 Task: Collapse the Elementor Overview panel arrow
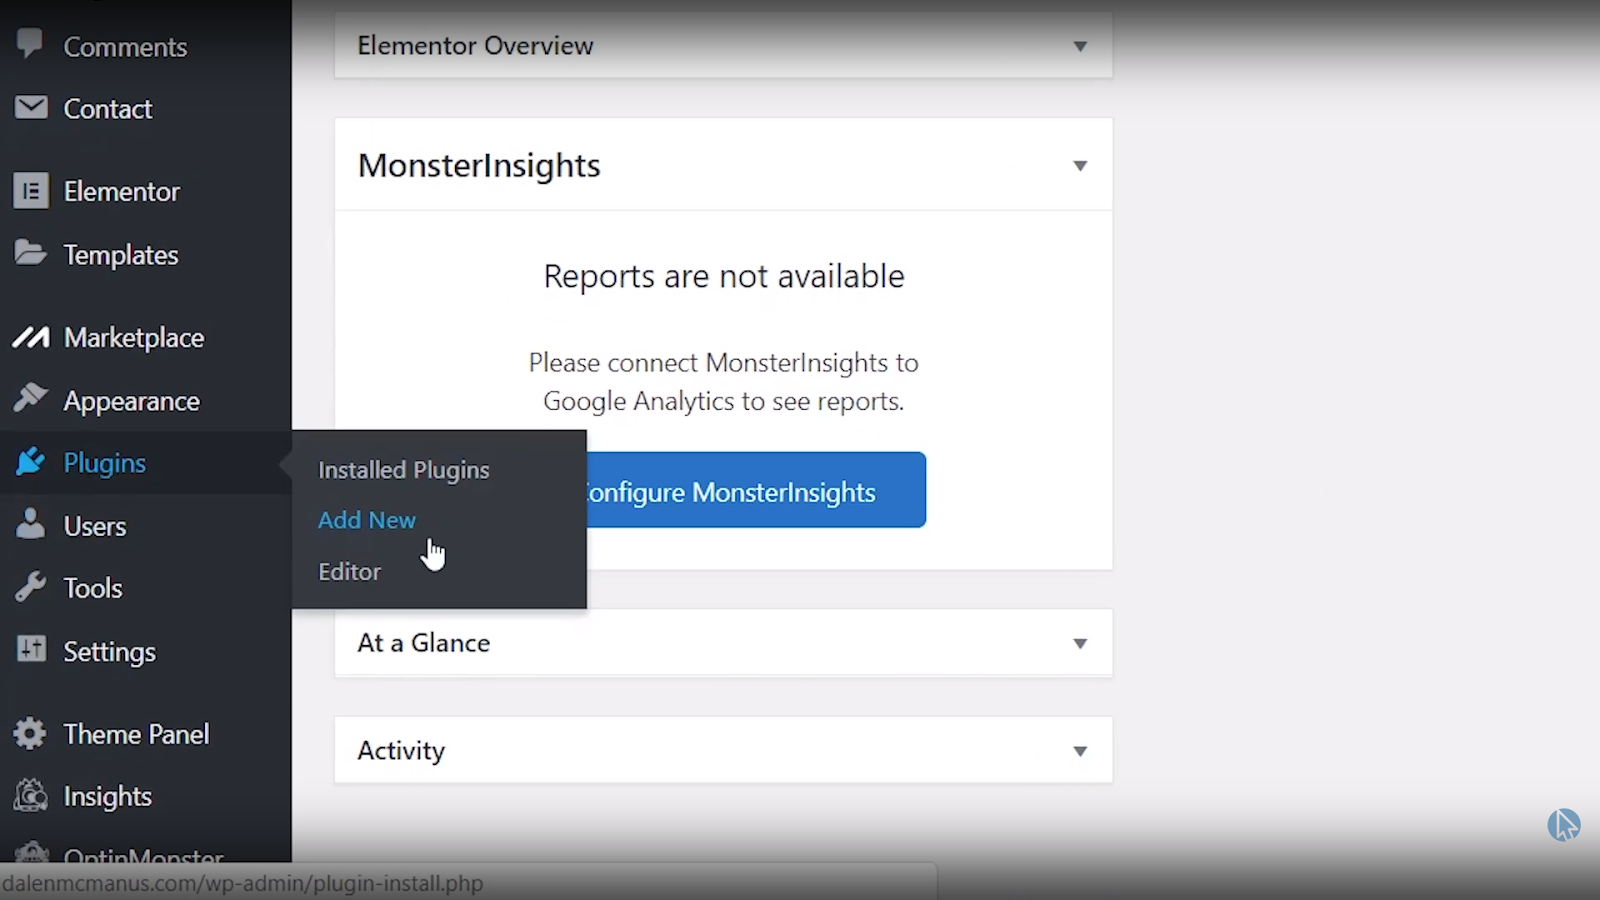(1080, 46)
